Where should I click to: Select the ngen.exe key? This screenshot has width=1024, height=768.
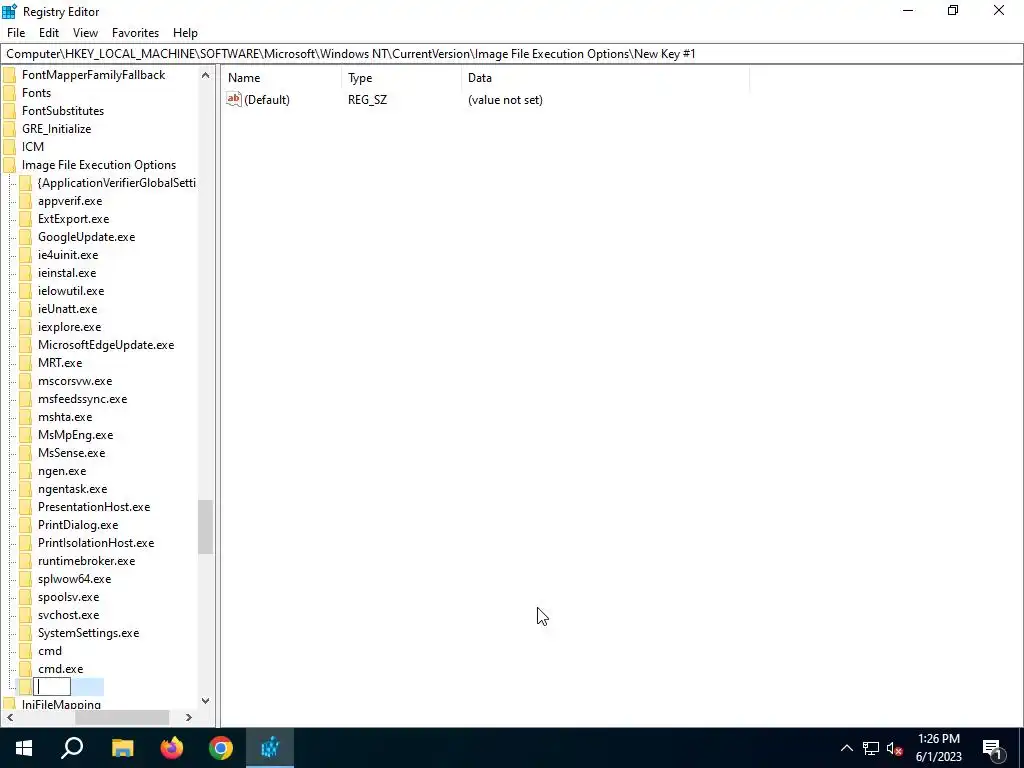click(61, 471)
